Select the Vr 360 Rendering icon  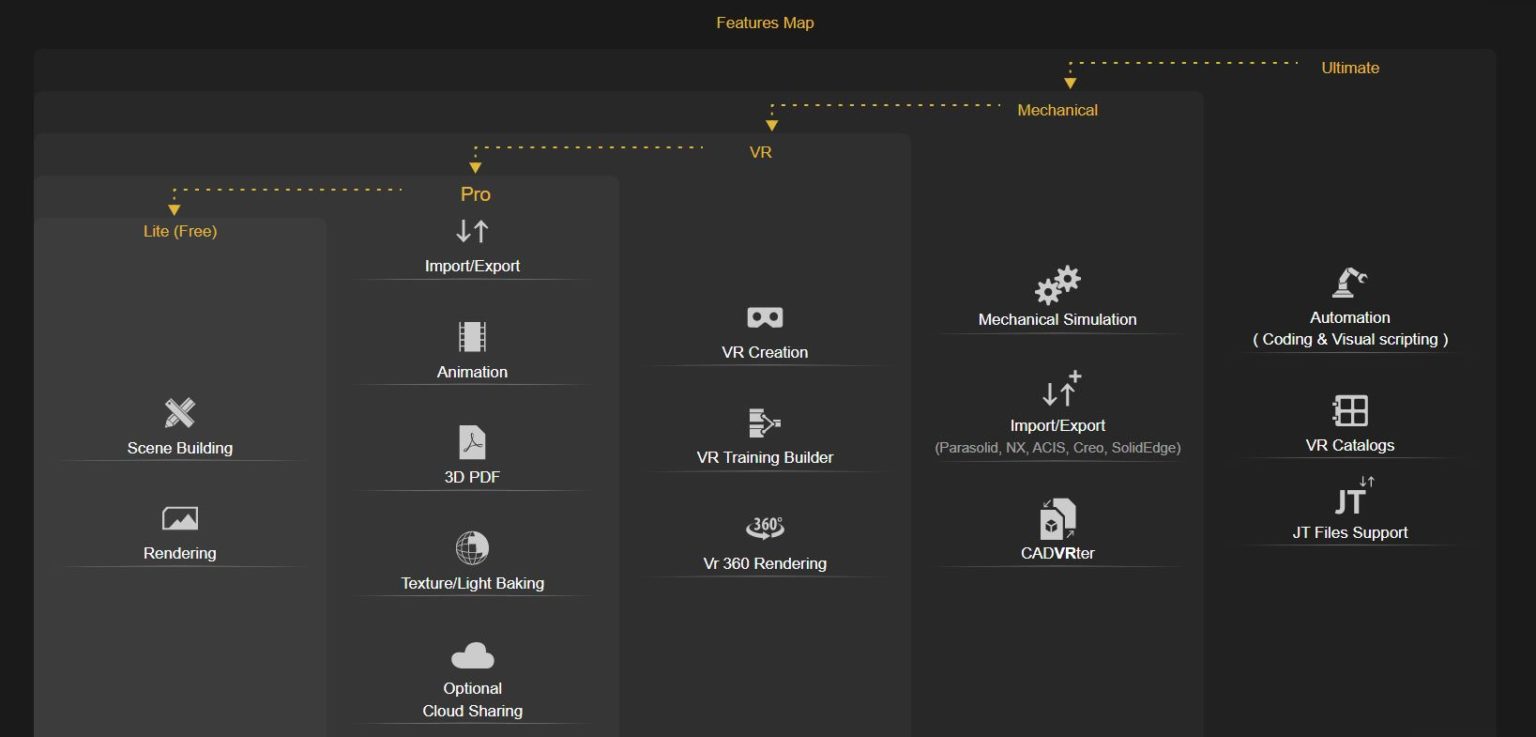pos(765,528)
